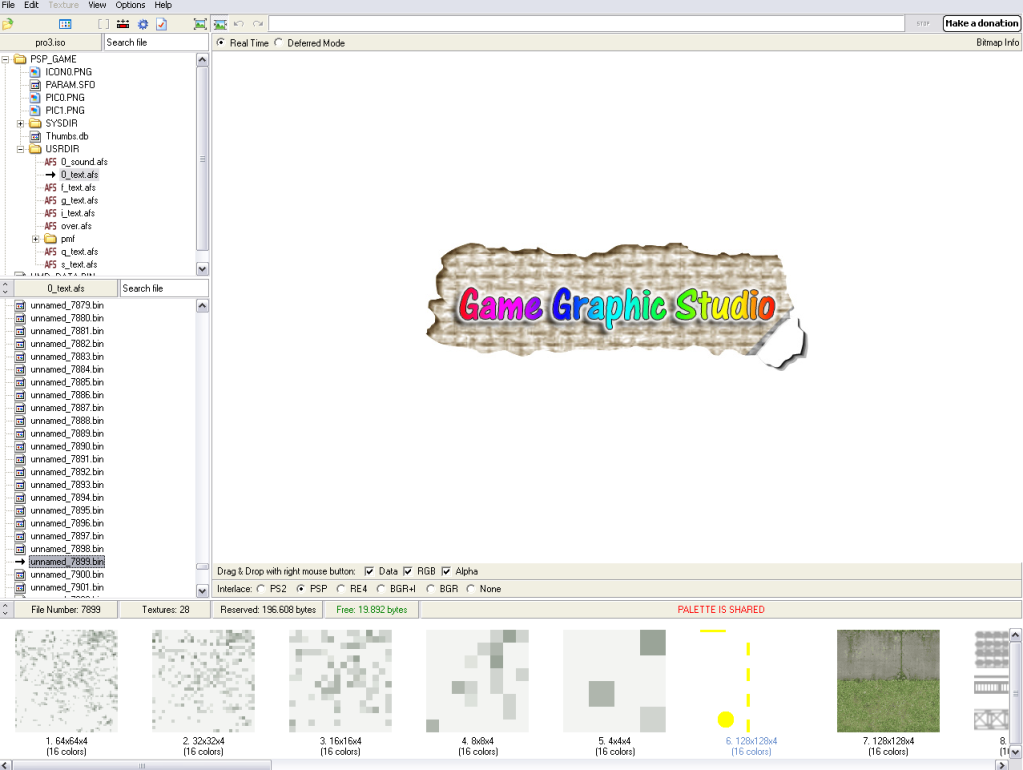This screenshot has height=770, width=1023.
Task: Click the empty brackets toolbar icon
Action: click(x=103, y=24)
